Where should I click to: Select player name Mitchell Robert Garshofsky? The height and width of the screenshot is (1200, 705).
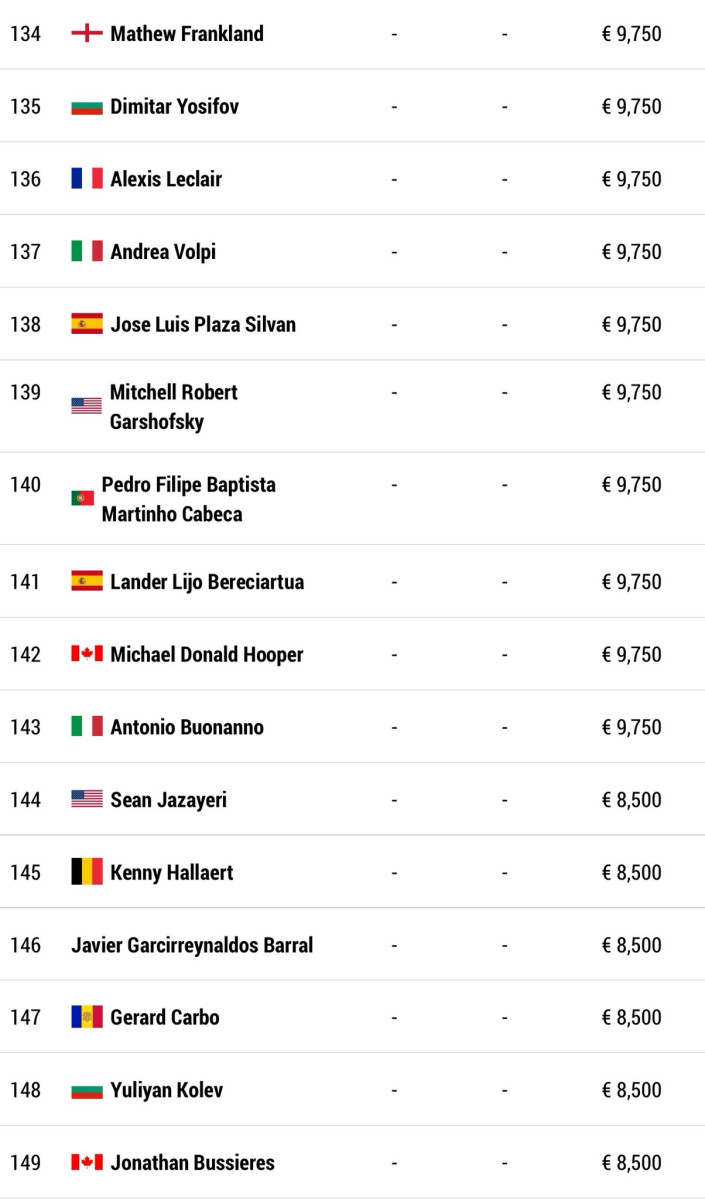pyautogui.click(x=173, y=407)
